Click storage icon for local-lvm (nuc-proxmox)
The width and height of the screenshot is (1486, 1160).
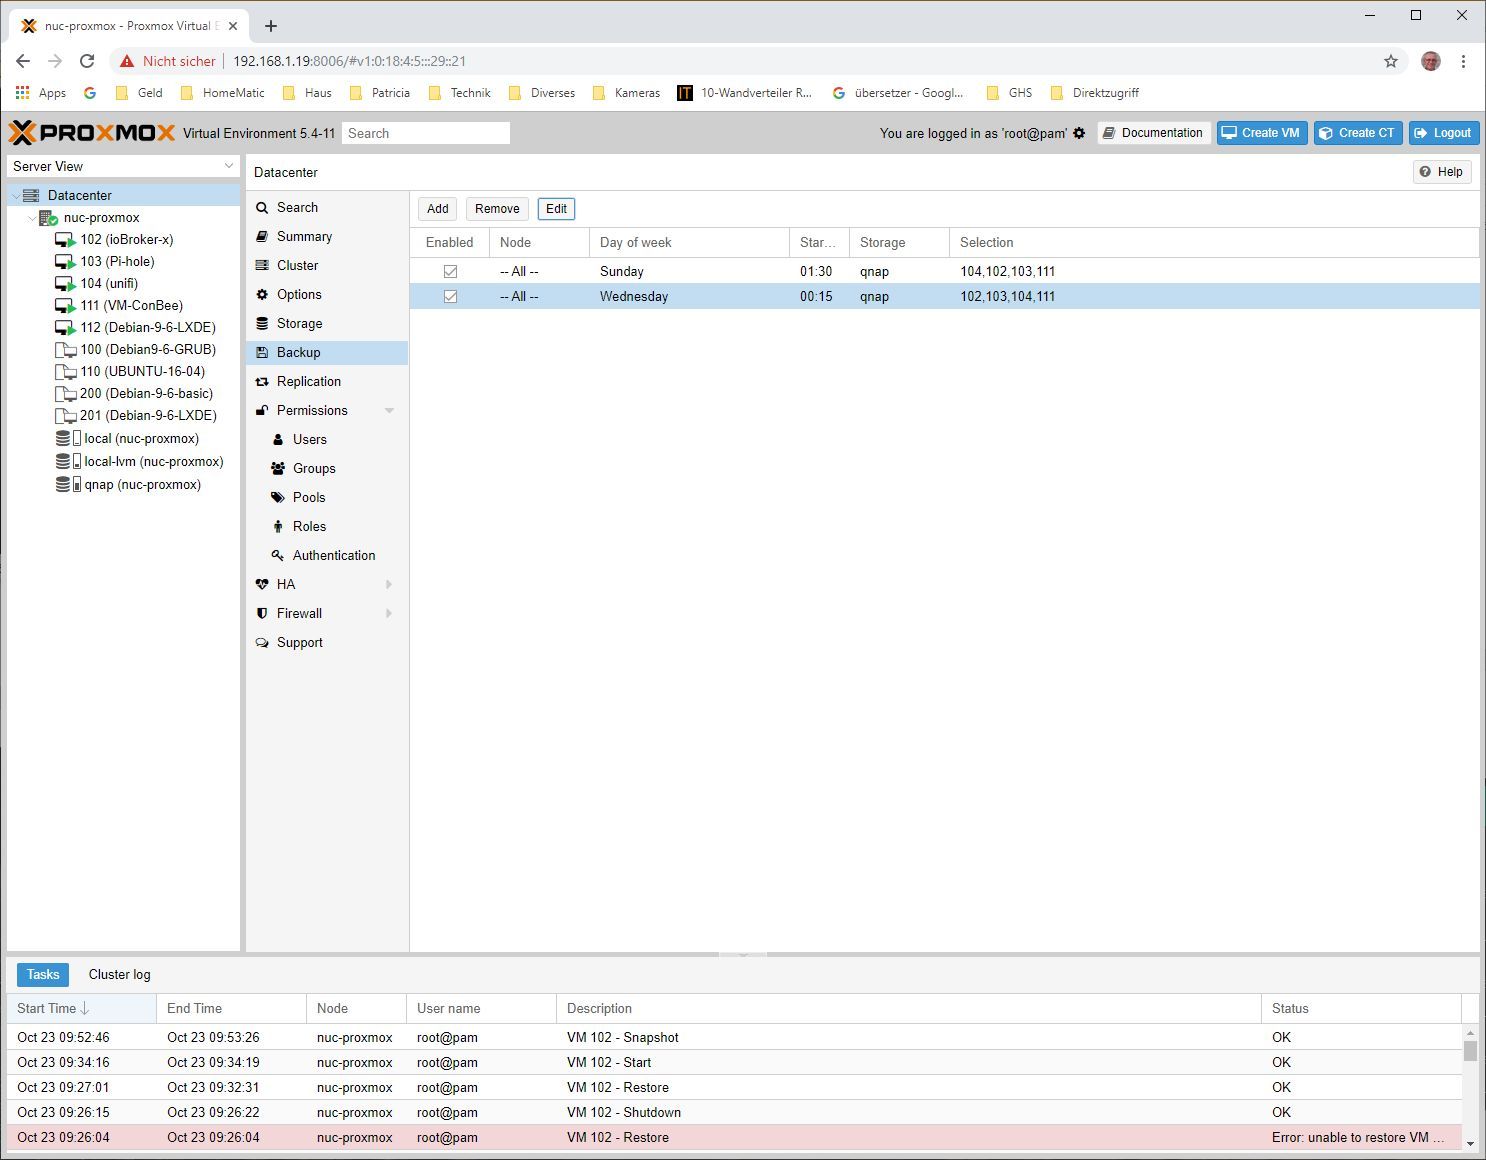click(67, 461)
